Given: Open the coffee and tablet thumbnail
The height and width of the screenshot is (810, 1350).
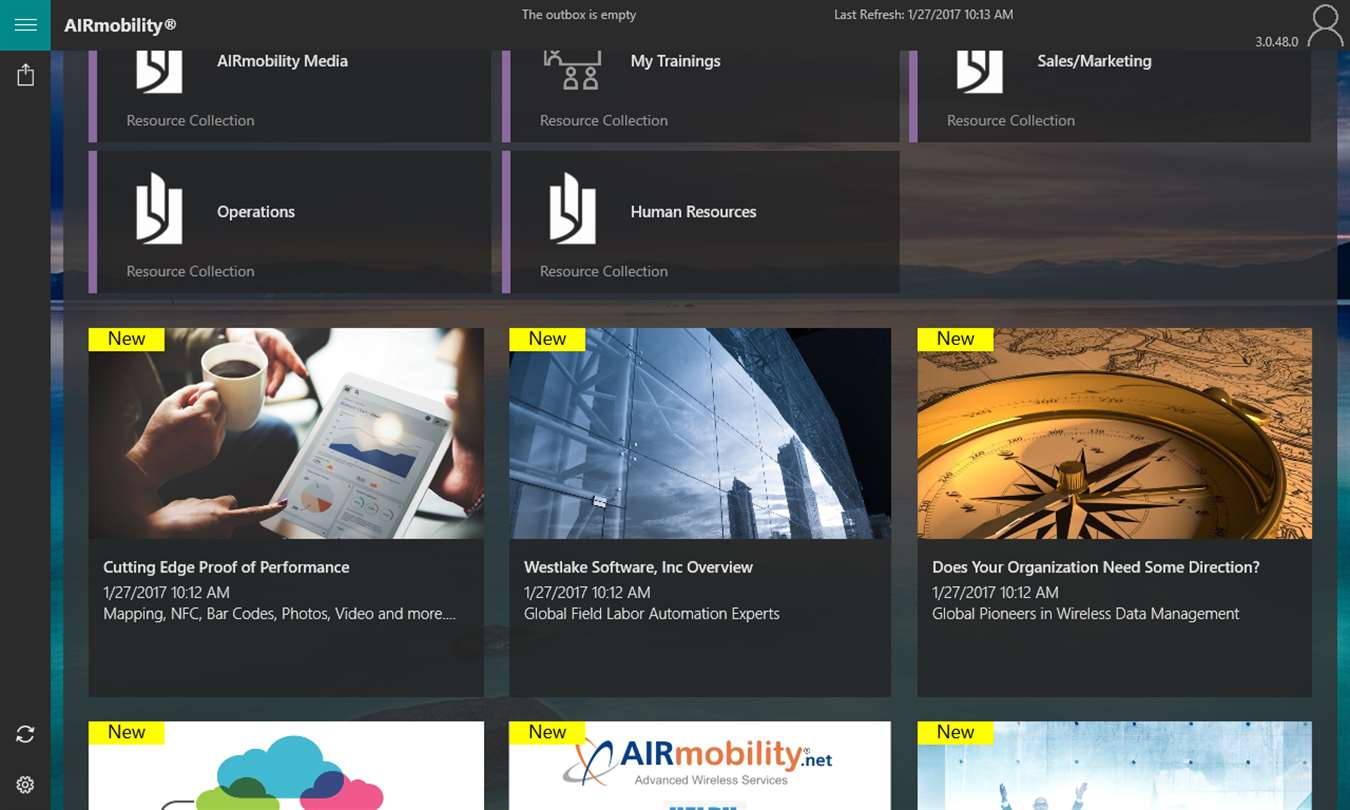Looking at the screenshot, I should coord(286,434).
